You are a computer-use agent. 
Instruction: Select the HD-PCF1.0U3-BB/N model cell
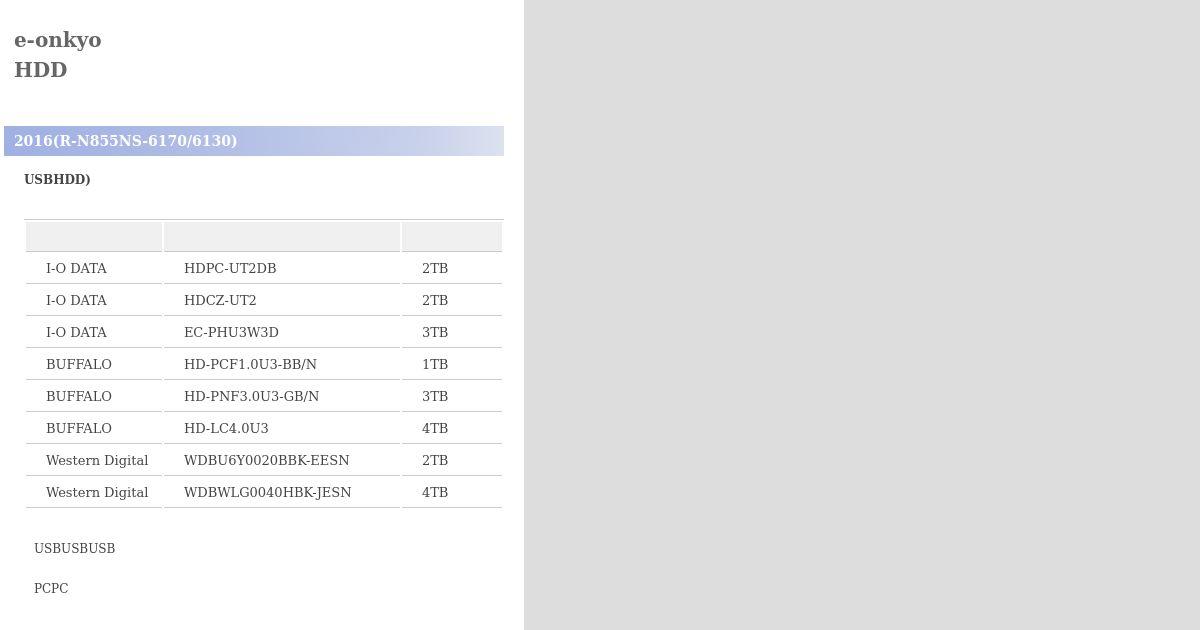pos(282,364)
